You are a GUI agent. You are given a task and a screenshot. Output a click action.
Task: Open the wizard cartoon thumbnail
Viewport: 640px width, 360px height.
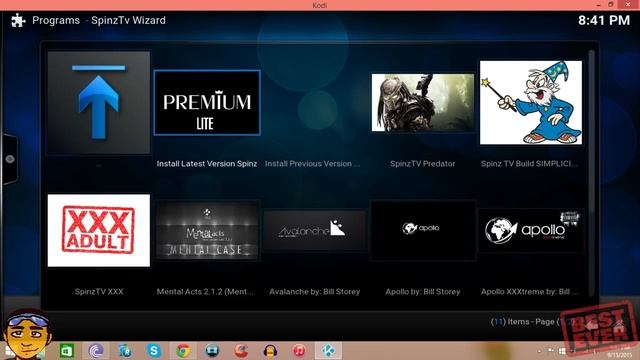(531, 102)
